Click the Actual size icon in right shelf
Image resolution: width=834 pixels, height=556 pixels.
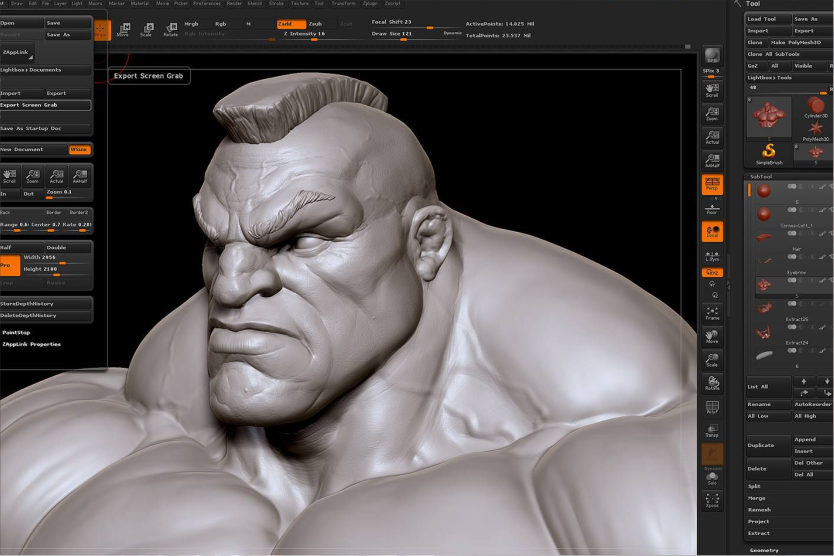tap(712, 137)
